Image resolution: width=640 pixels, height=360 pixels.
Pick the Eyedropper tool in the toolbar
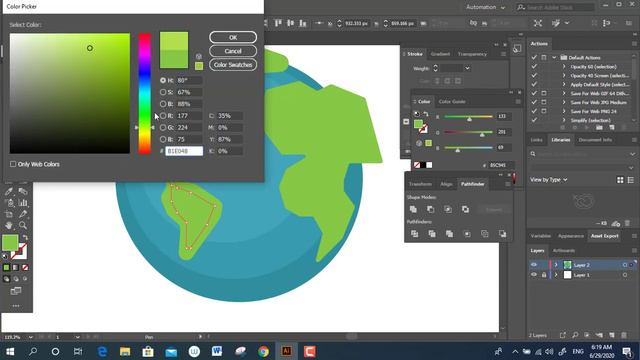9,191
